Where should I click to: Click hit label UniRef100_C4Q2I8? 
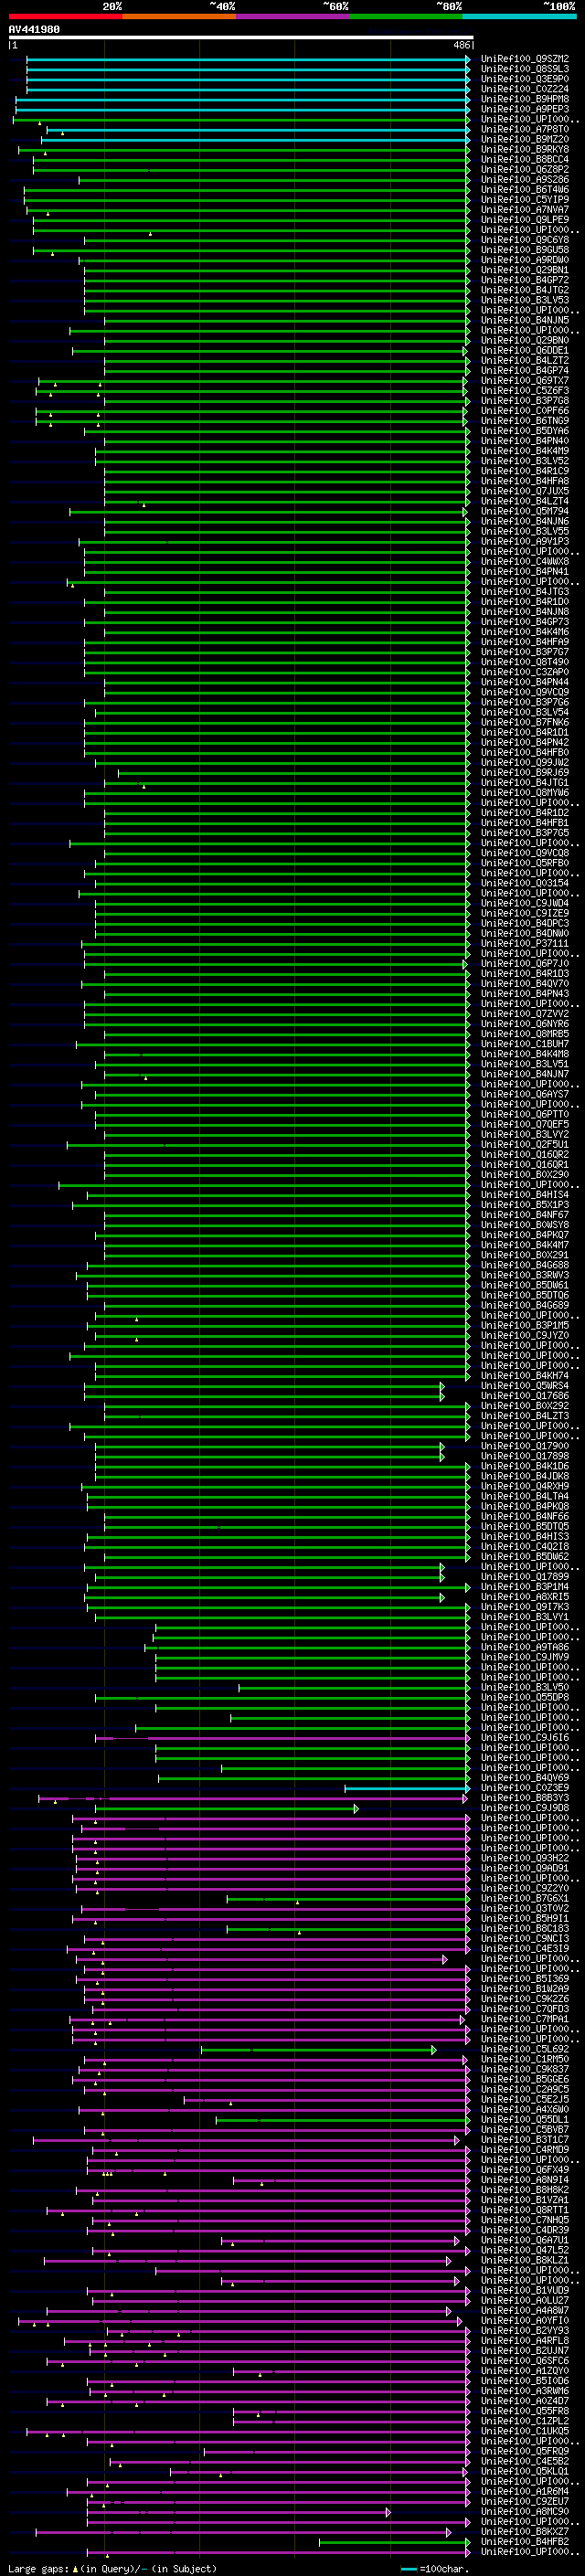524,1546
